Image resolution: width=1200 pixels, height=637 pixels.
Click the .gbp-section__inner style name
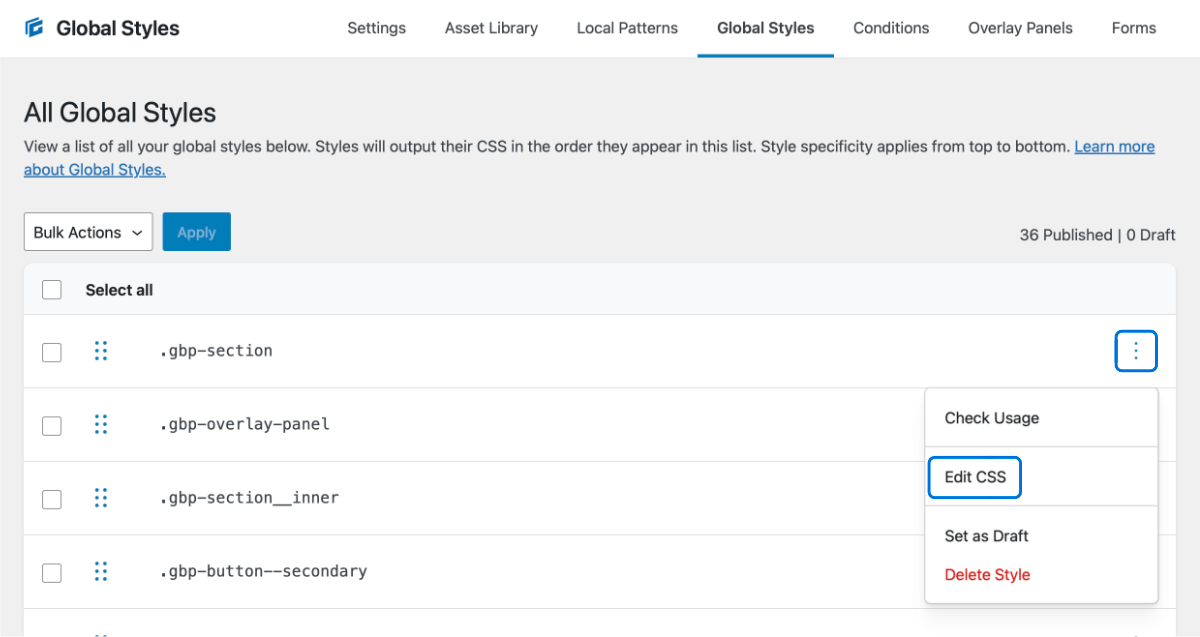pos(249,498)
